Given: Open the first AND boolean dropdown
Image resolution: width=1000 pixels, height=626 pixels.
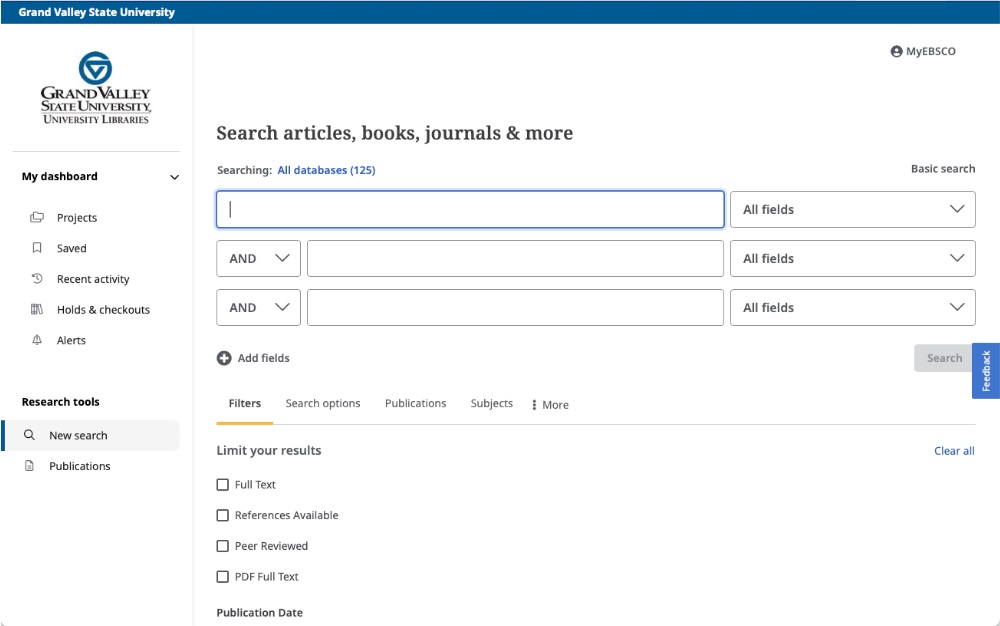Looking at the screenshot, I should (x=258, y=258).
